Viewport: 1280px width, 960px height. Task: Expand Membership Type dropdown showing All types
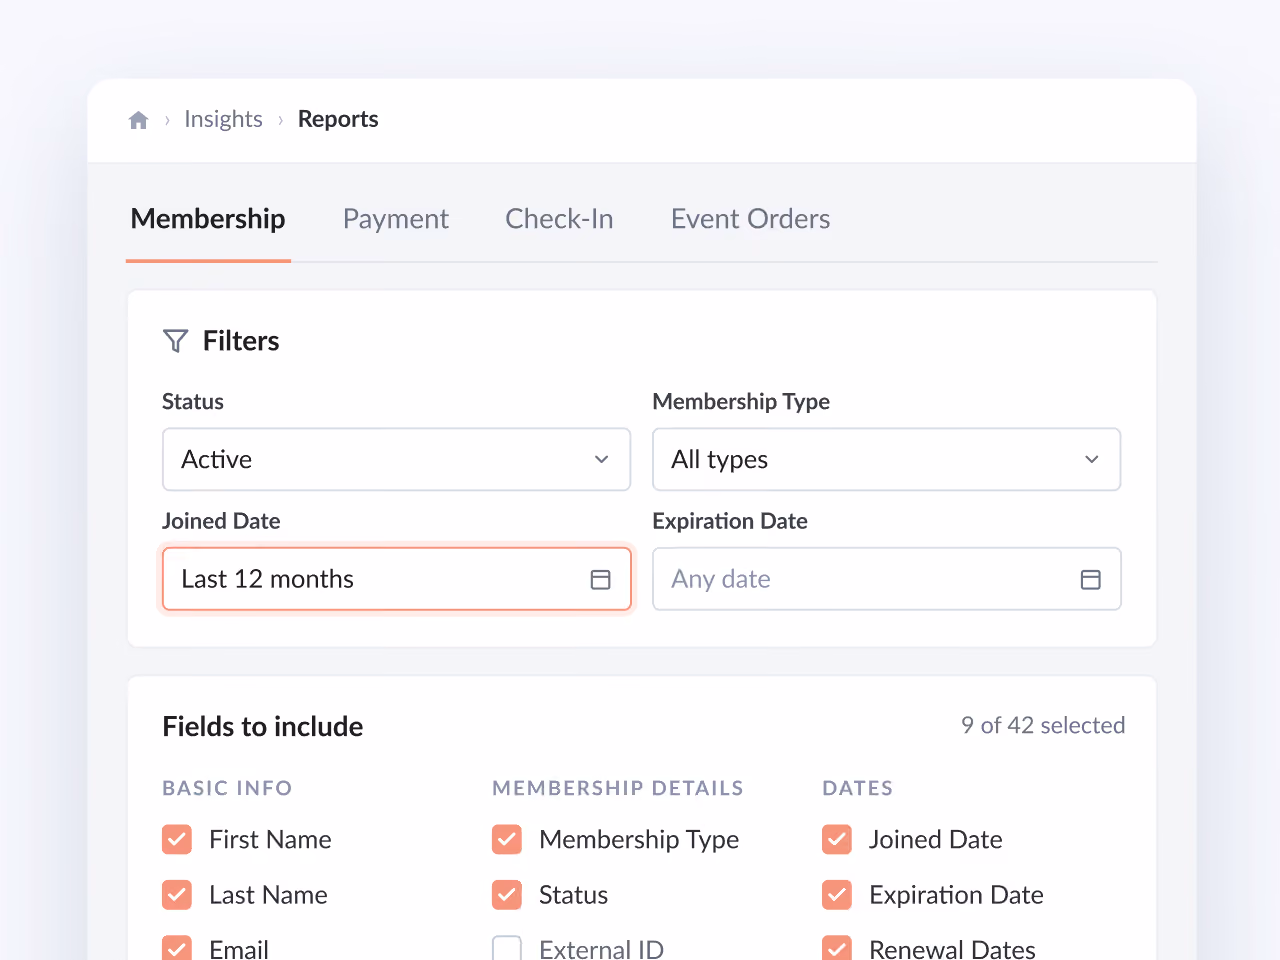click(887, 459)
